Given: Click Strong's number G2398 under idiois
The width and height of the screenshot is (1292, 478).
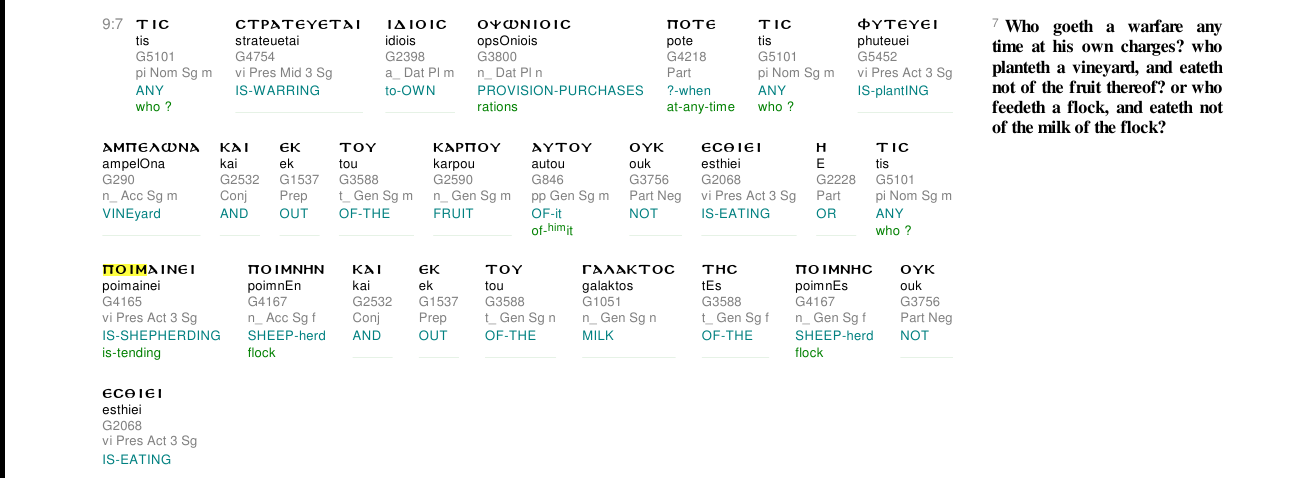Looking at the screenshot, I should click(404, 57).
